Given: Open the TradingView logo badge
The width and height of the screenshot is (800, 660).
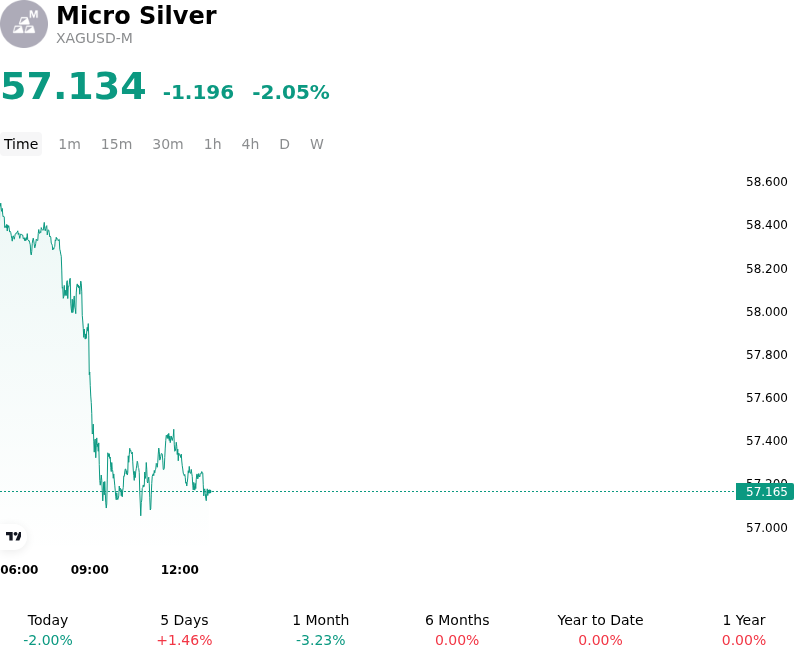Looking at the screenshot, I should coord(13,536).
